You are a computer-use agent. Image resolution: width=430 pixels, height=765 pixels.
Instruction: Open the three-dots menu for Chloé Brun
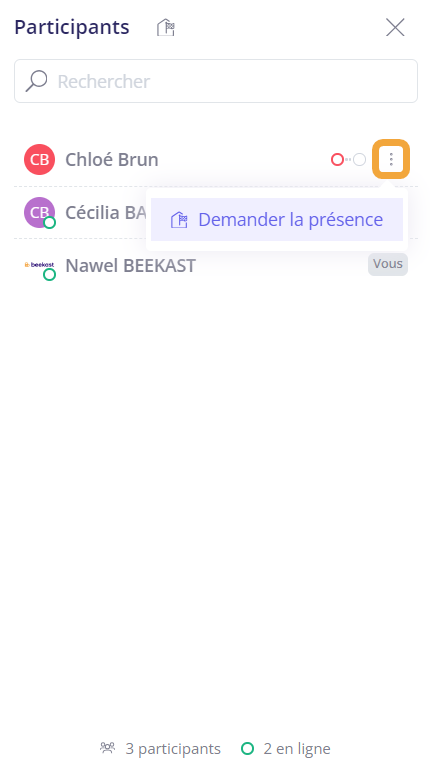point(391,159)
